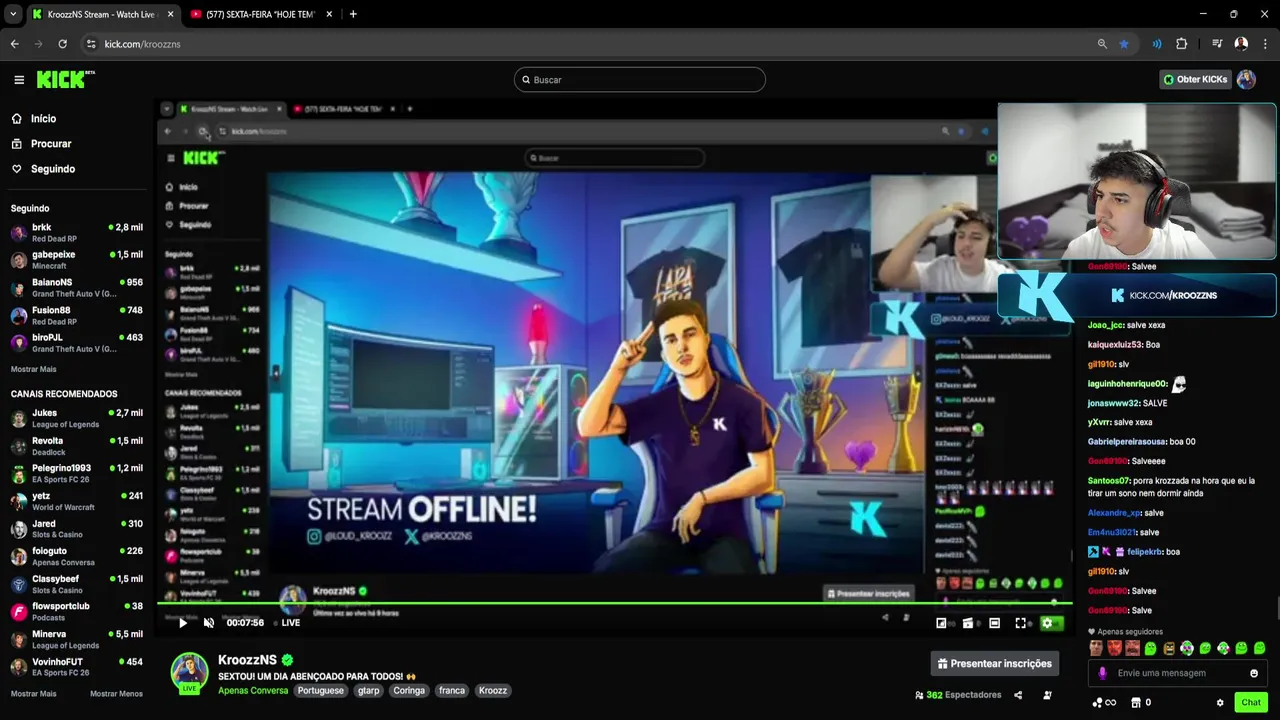This screenshot has height=720, width=1280.
Task: Open Apenas Conversa category link
Action: coord(253,690)
